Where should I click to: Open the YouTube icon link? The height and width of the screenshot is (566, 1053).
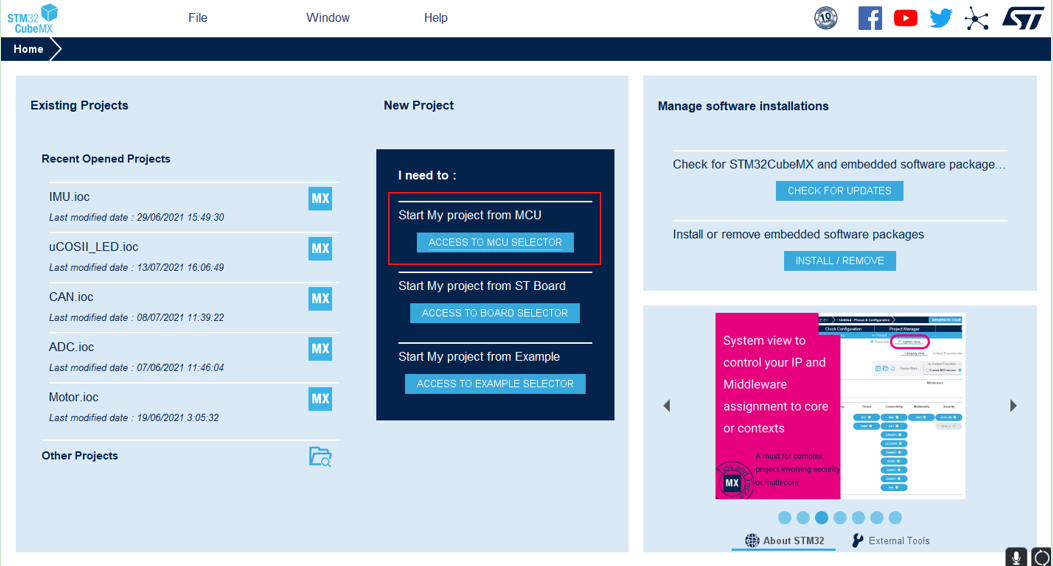tap(905, 18)
